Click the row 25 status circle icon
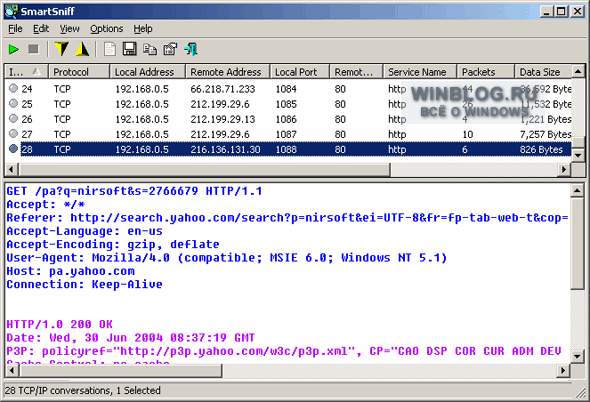The image size is (590, 402). coord(13,104)
